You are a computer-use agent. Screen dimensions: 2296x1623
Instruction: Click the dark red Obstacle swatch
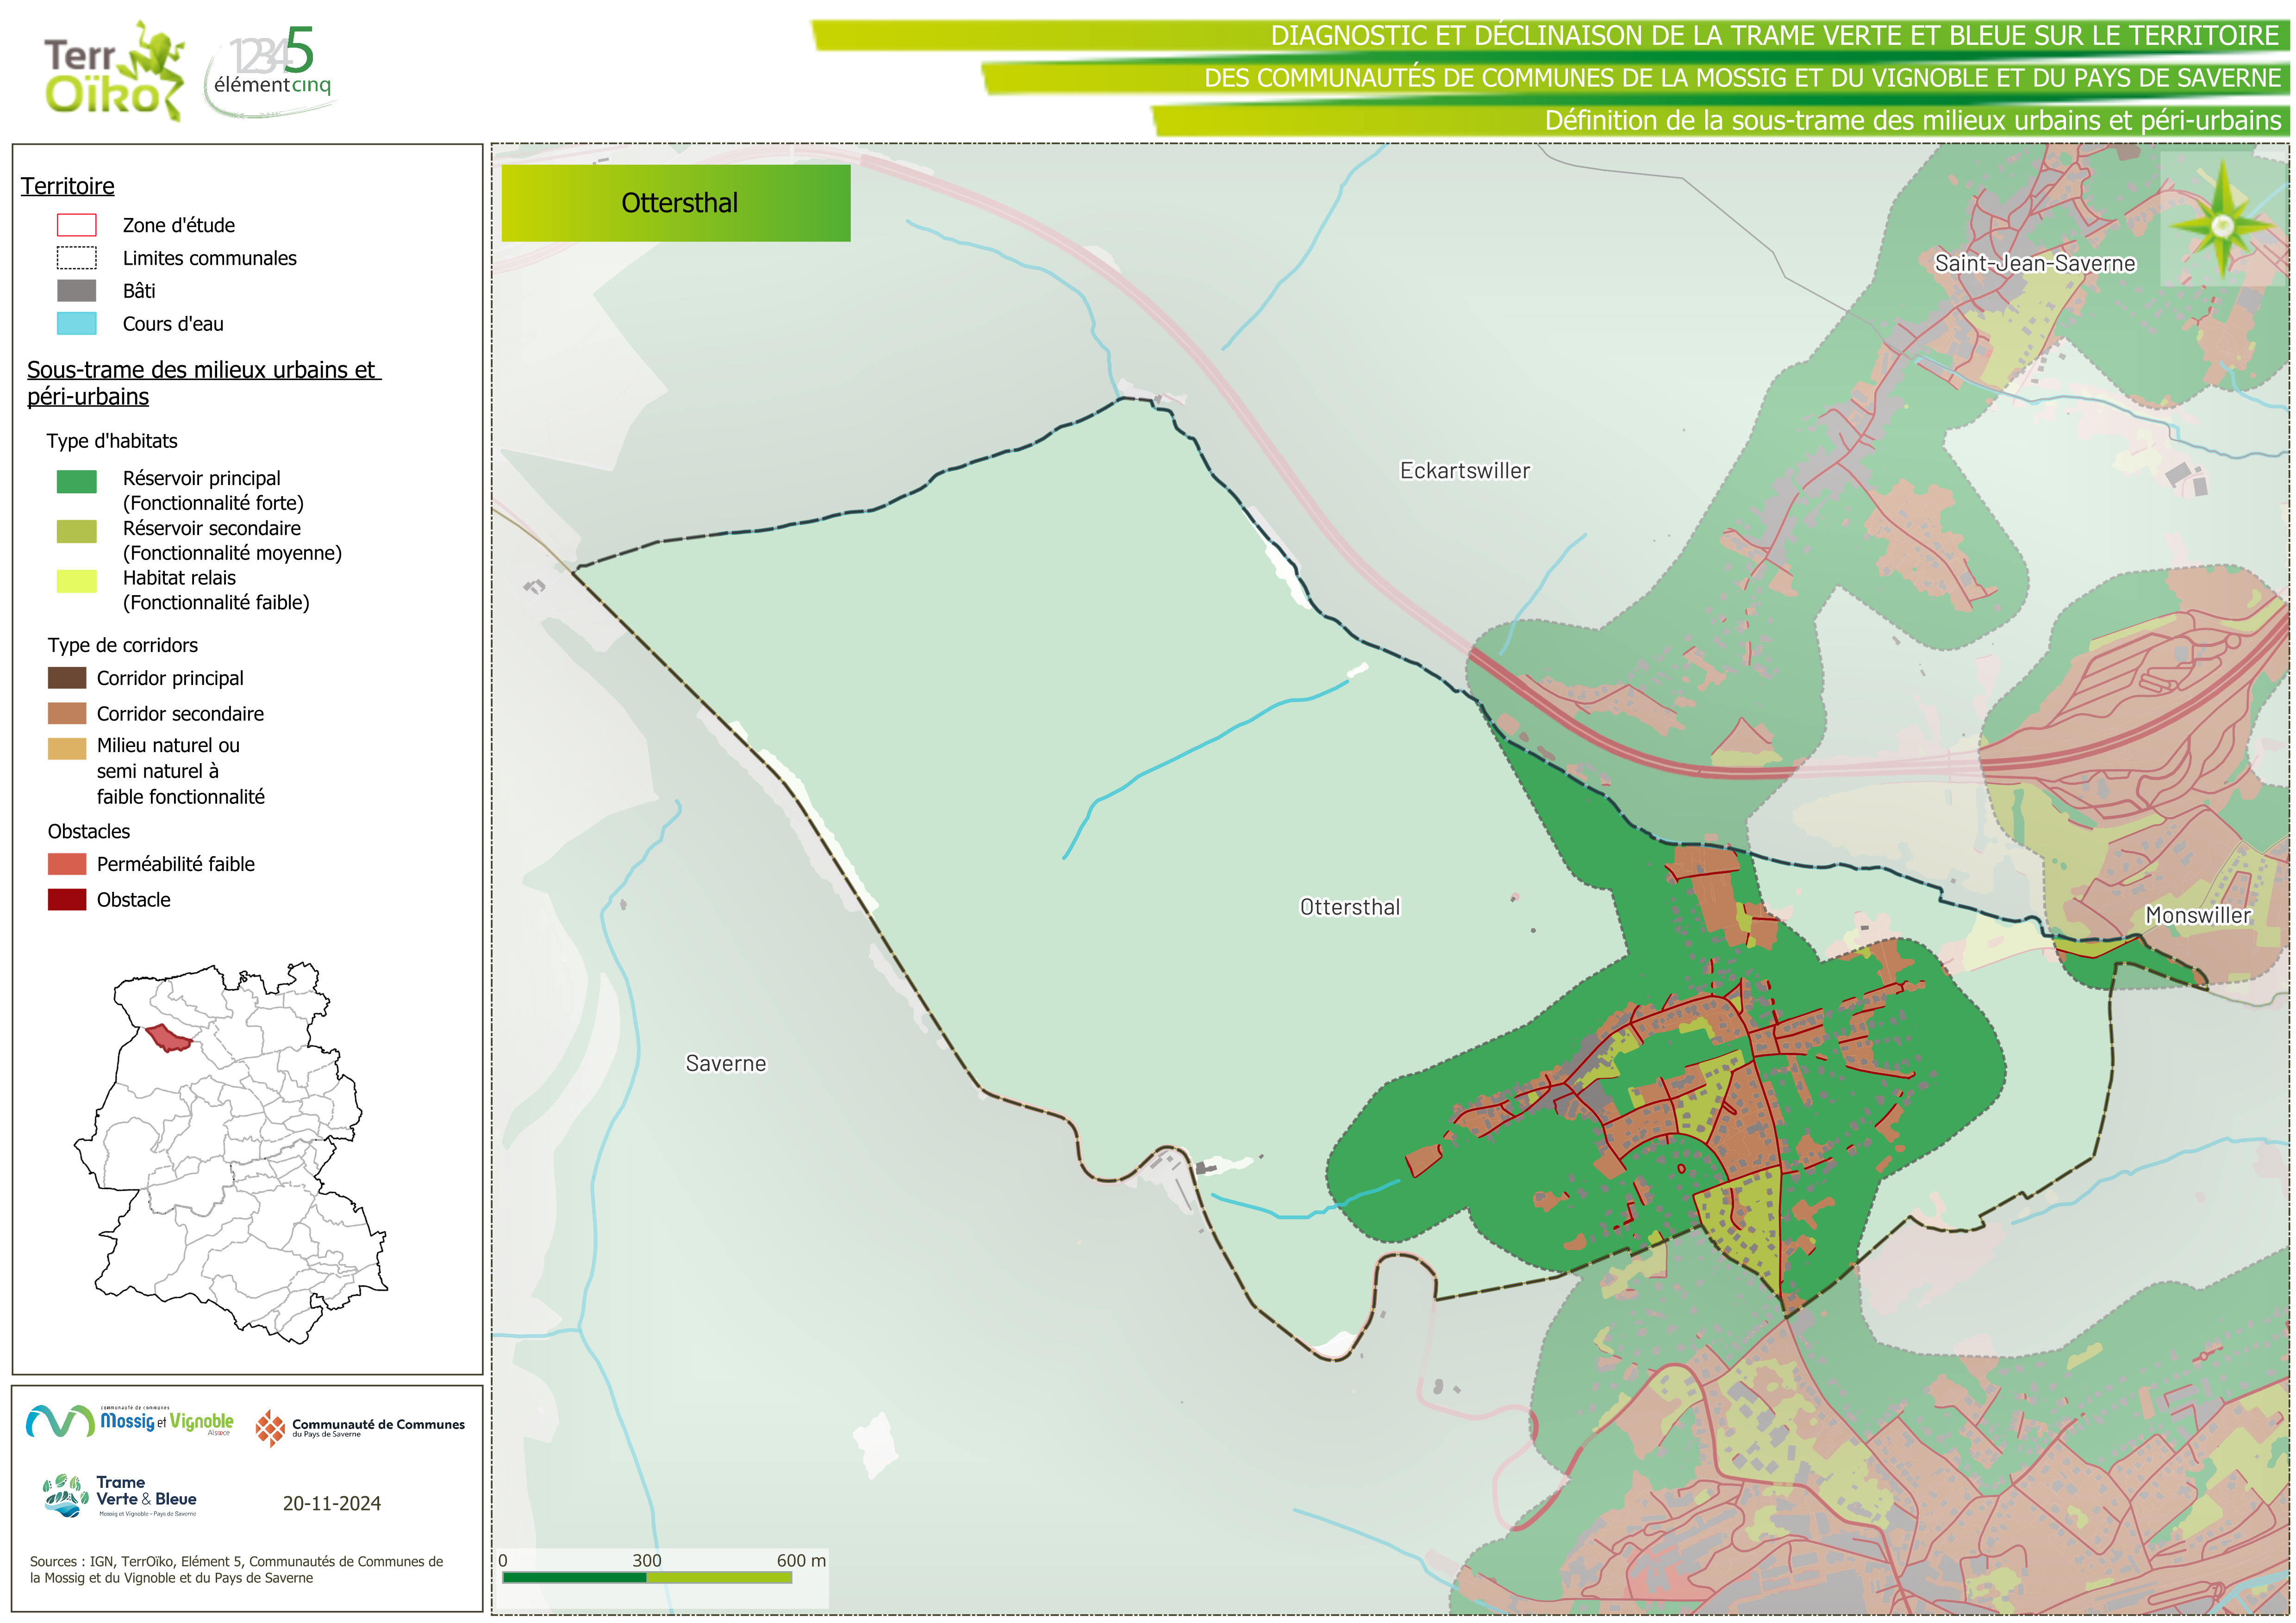point(67,899)
